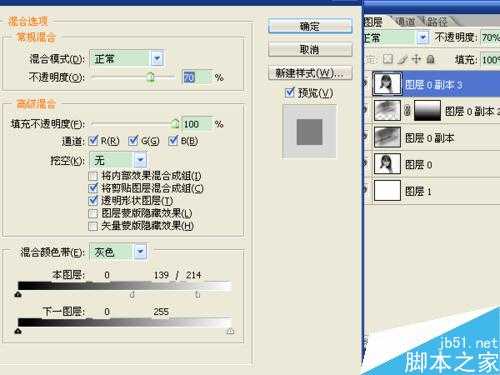
Task: Switch to the 通道 (Channels) tab
Action: coord(406,22)
